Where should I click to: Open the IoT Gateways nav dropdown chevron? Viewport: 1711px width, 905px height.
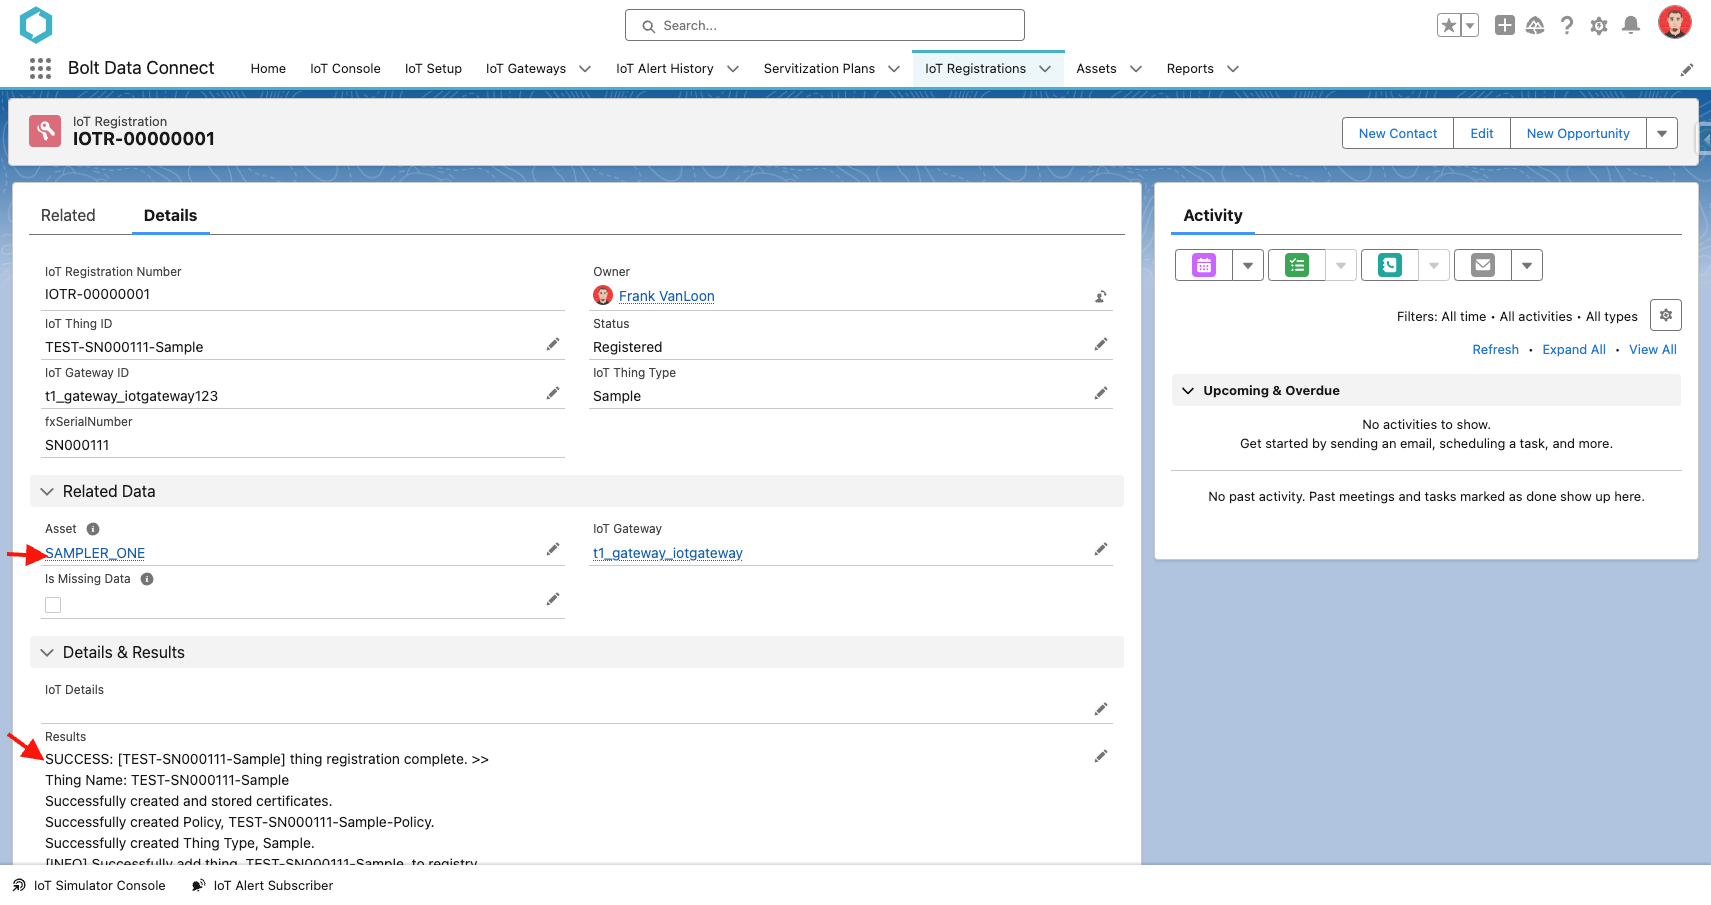click(585, 69)
